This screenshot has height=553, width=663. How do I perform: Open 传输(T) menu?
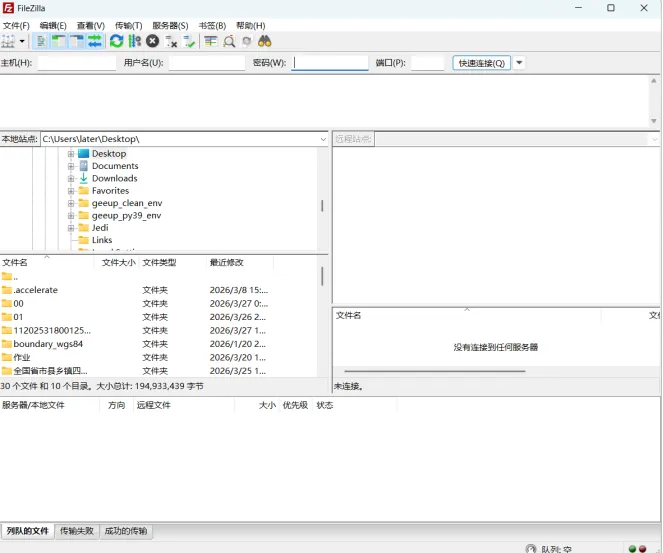(129, 26)
